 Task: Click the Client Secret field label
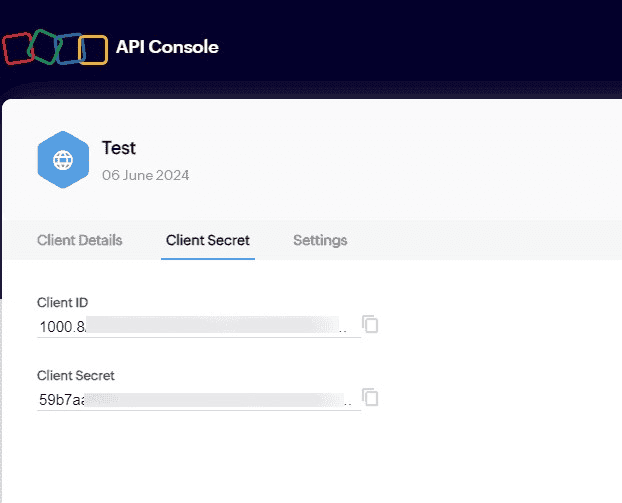pyautogui.click(x=76, y=375)
